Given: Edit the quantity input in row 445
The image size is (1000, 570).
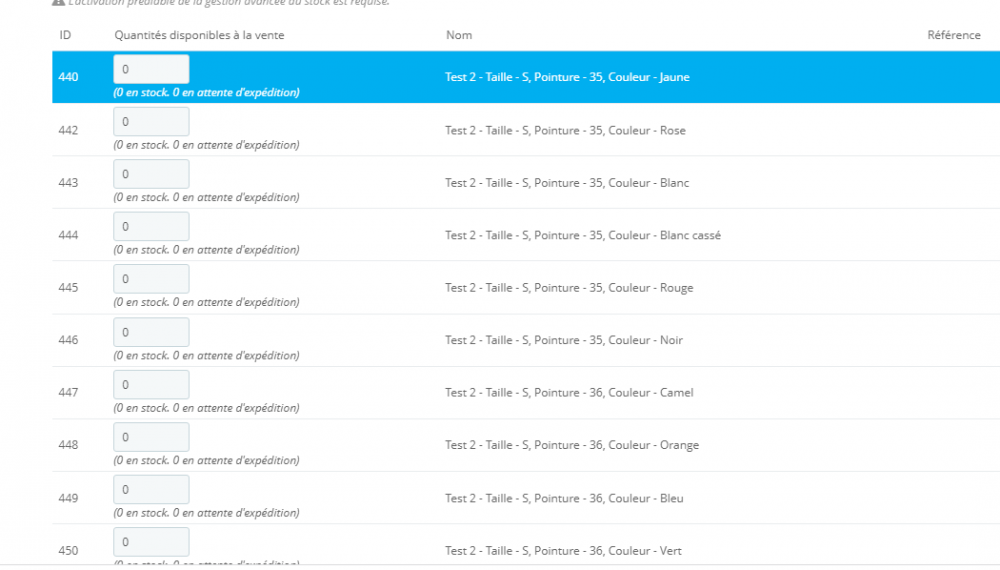Looking at the screenshot, I should (151, 279).
